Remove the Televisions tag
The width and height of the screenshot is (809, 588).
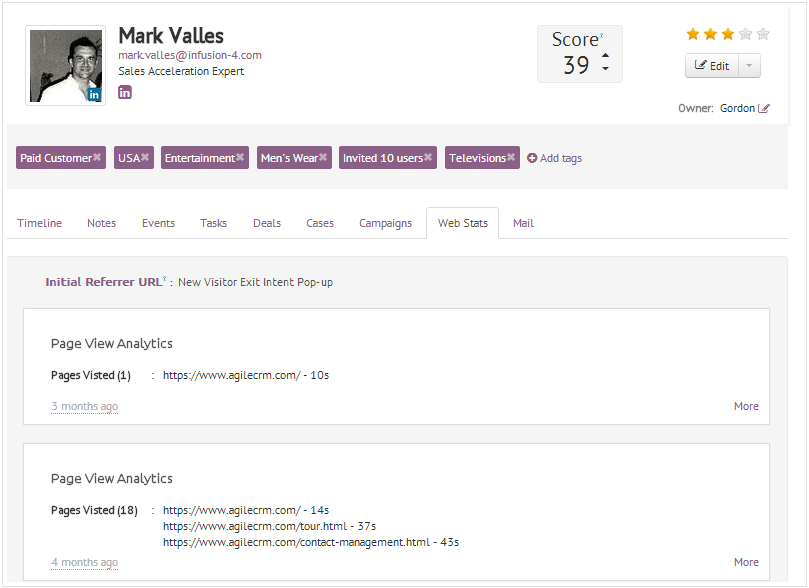click(510, 157)
